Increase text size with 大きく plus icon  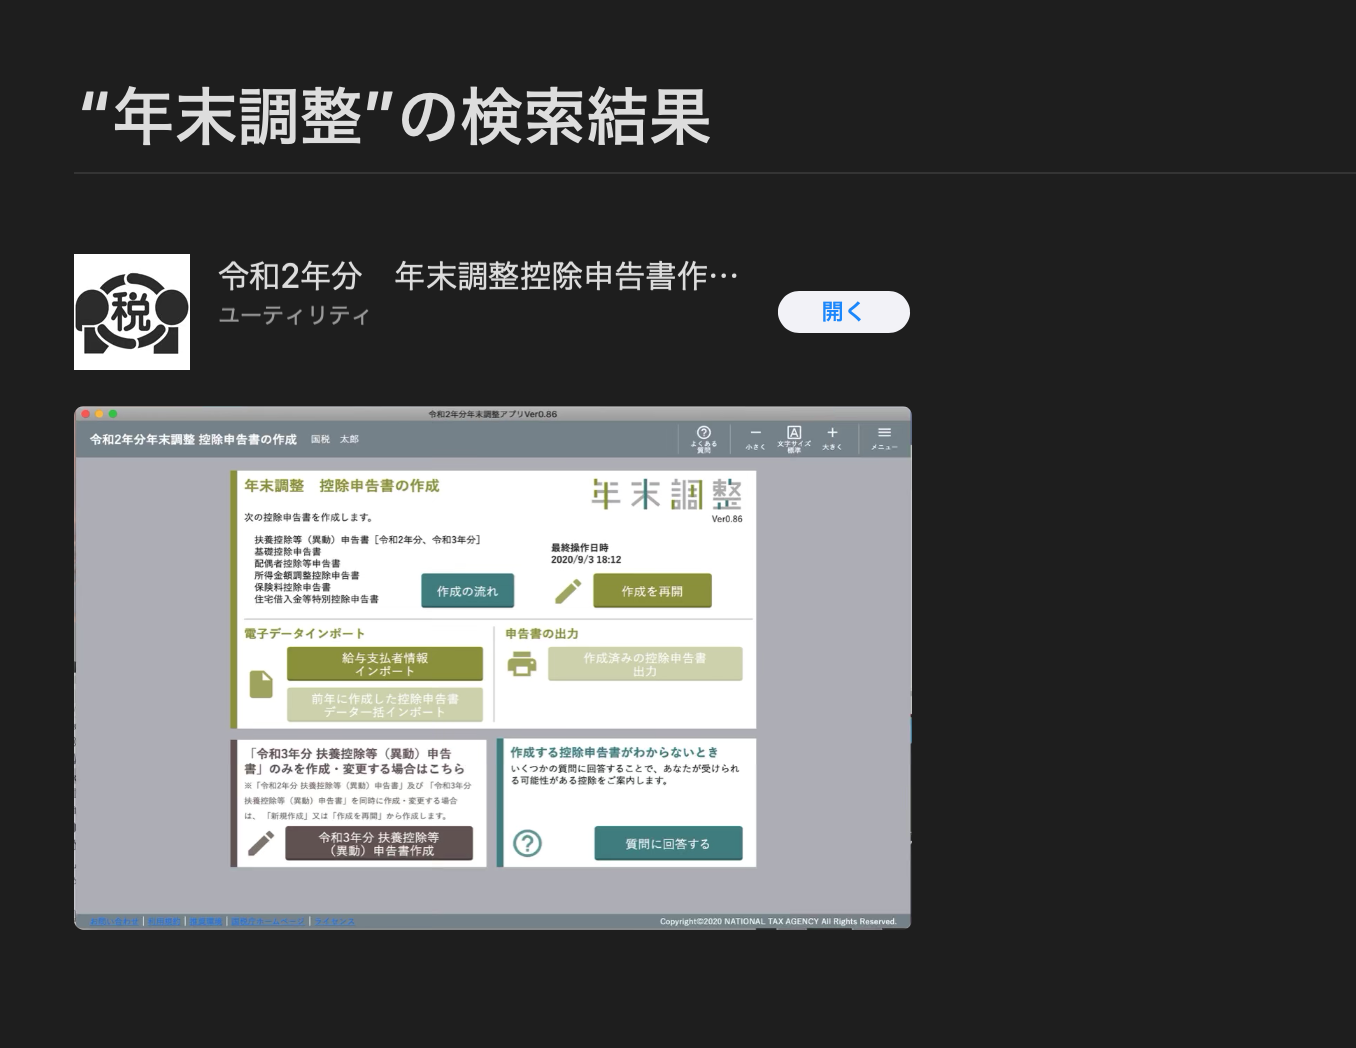coord(832,437)
